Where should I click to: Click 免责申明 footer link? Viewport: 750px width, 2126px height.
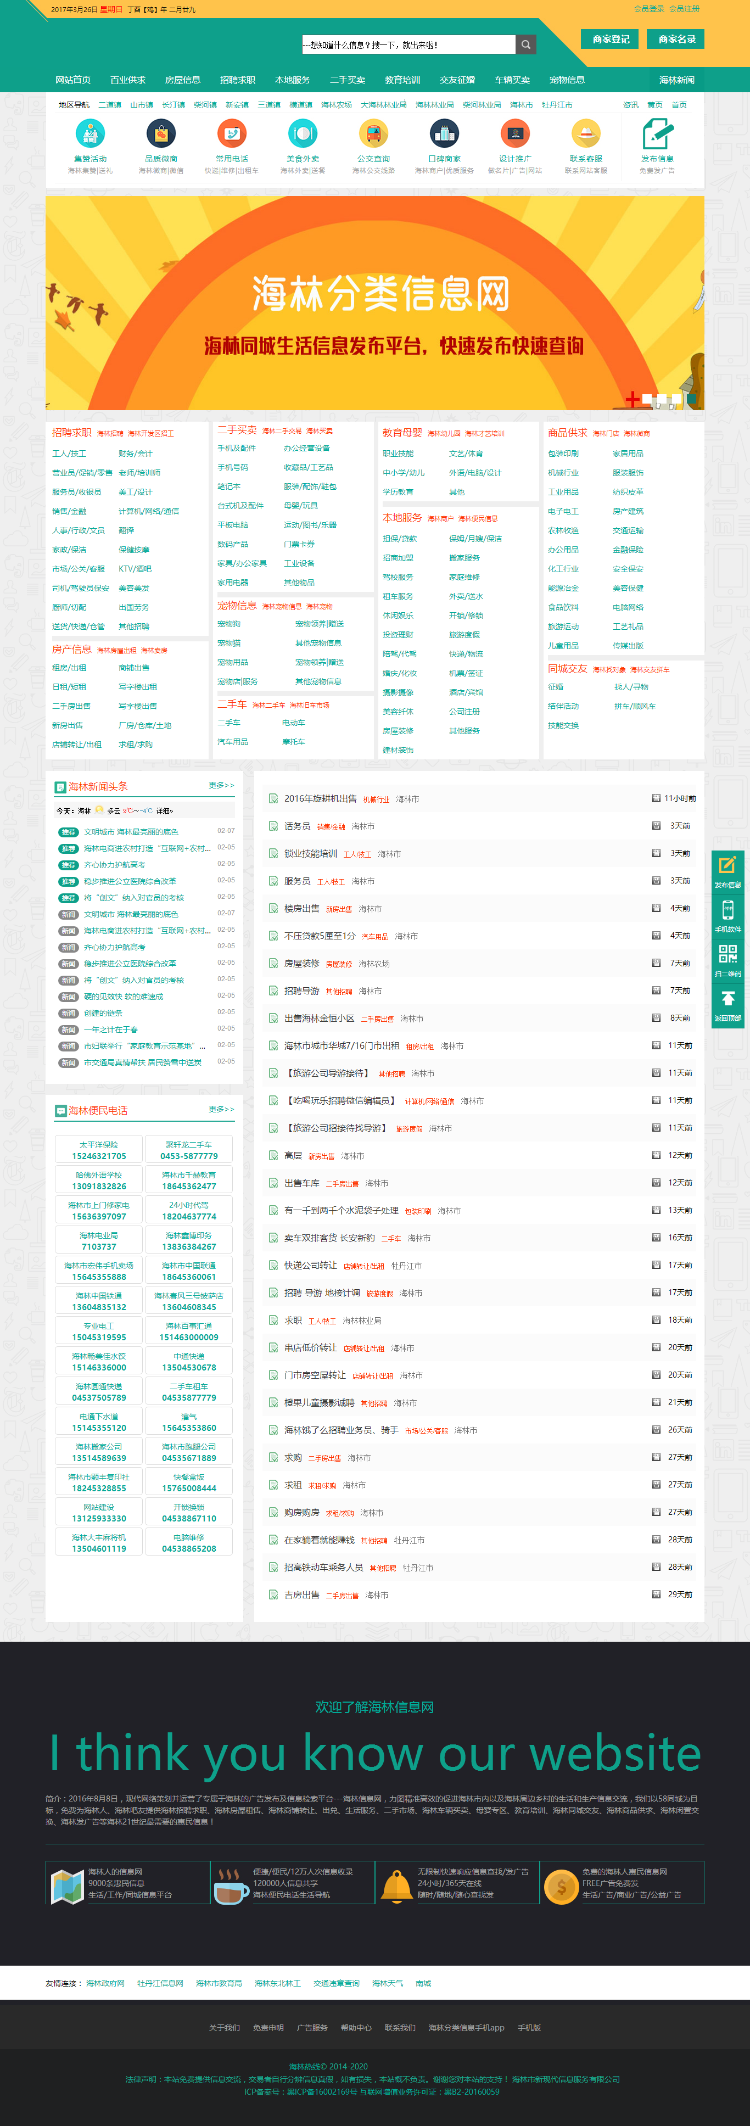(x=268, y=2028)
